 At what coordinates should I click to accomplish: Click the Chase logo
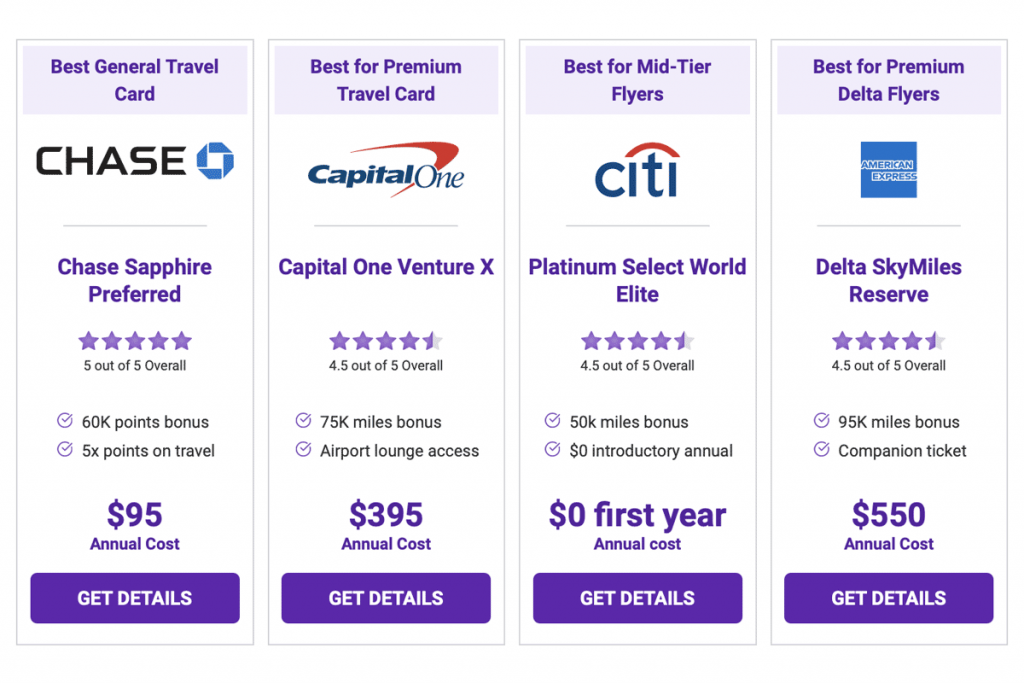[135, 161]
